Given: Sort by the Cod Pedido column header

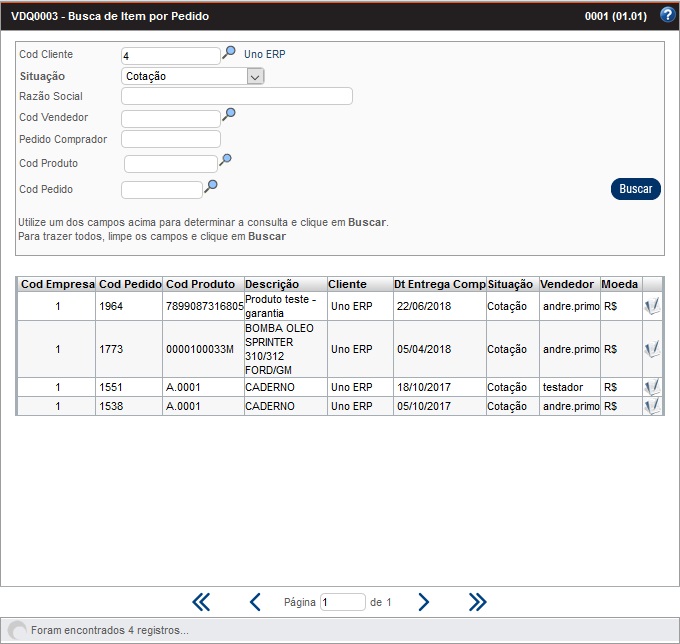Looking at the screenshot, I should point(130,284).
